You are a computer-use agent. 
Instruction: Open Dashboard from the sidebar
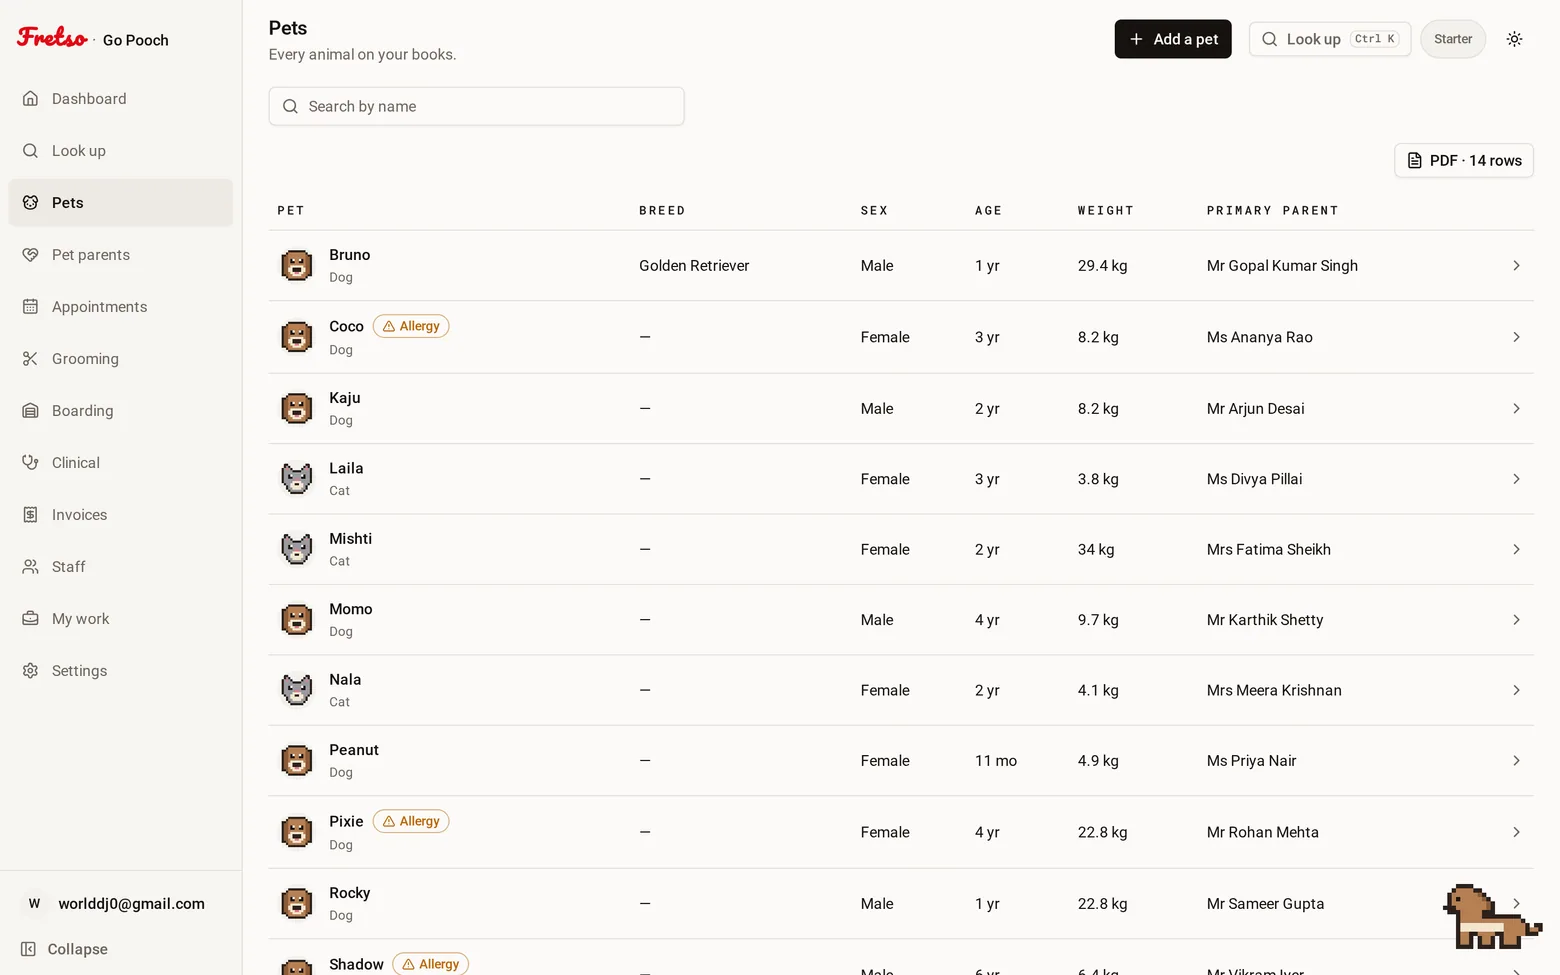tap(120, 99)
